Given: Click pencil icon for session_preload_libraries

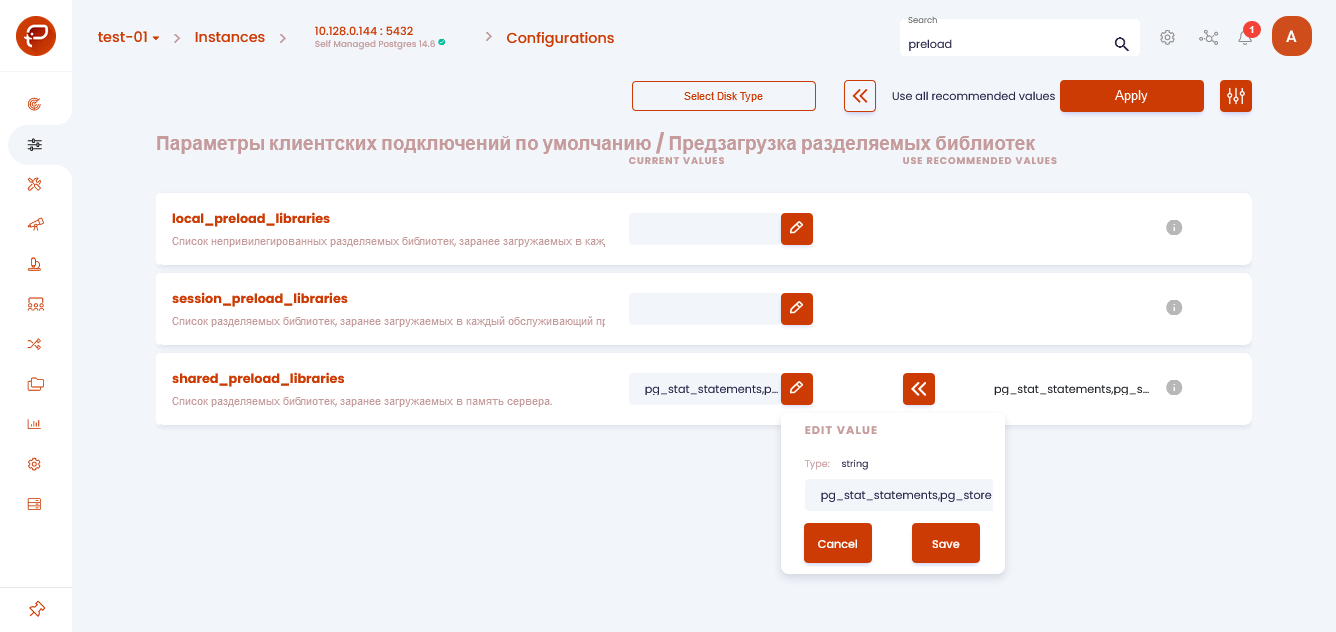Looking at the screenshot, I should (x=797, y=309).
